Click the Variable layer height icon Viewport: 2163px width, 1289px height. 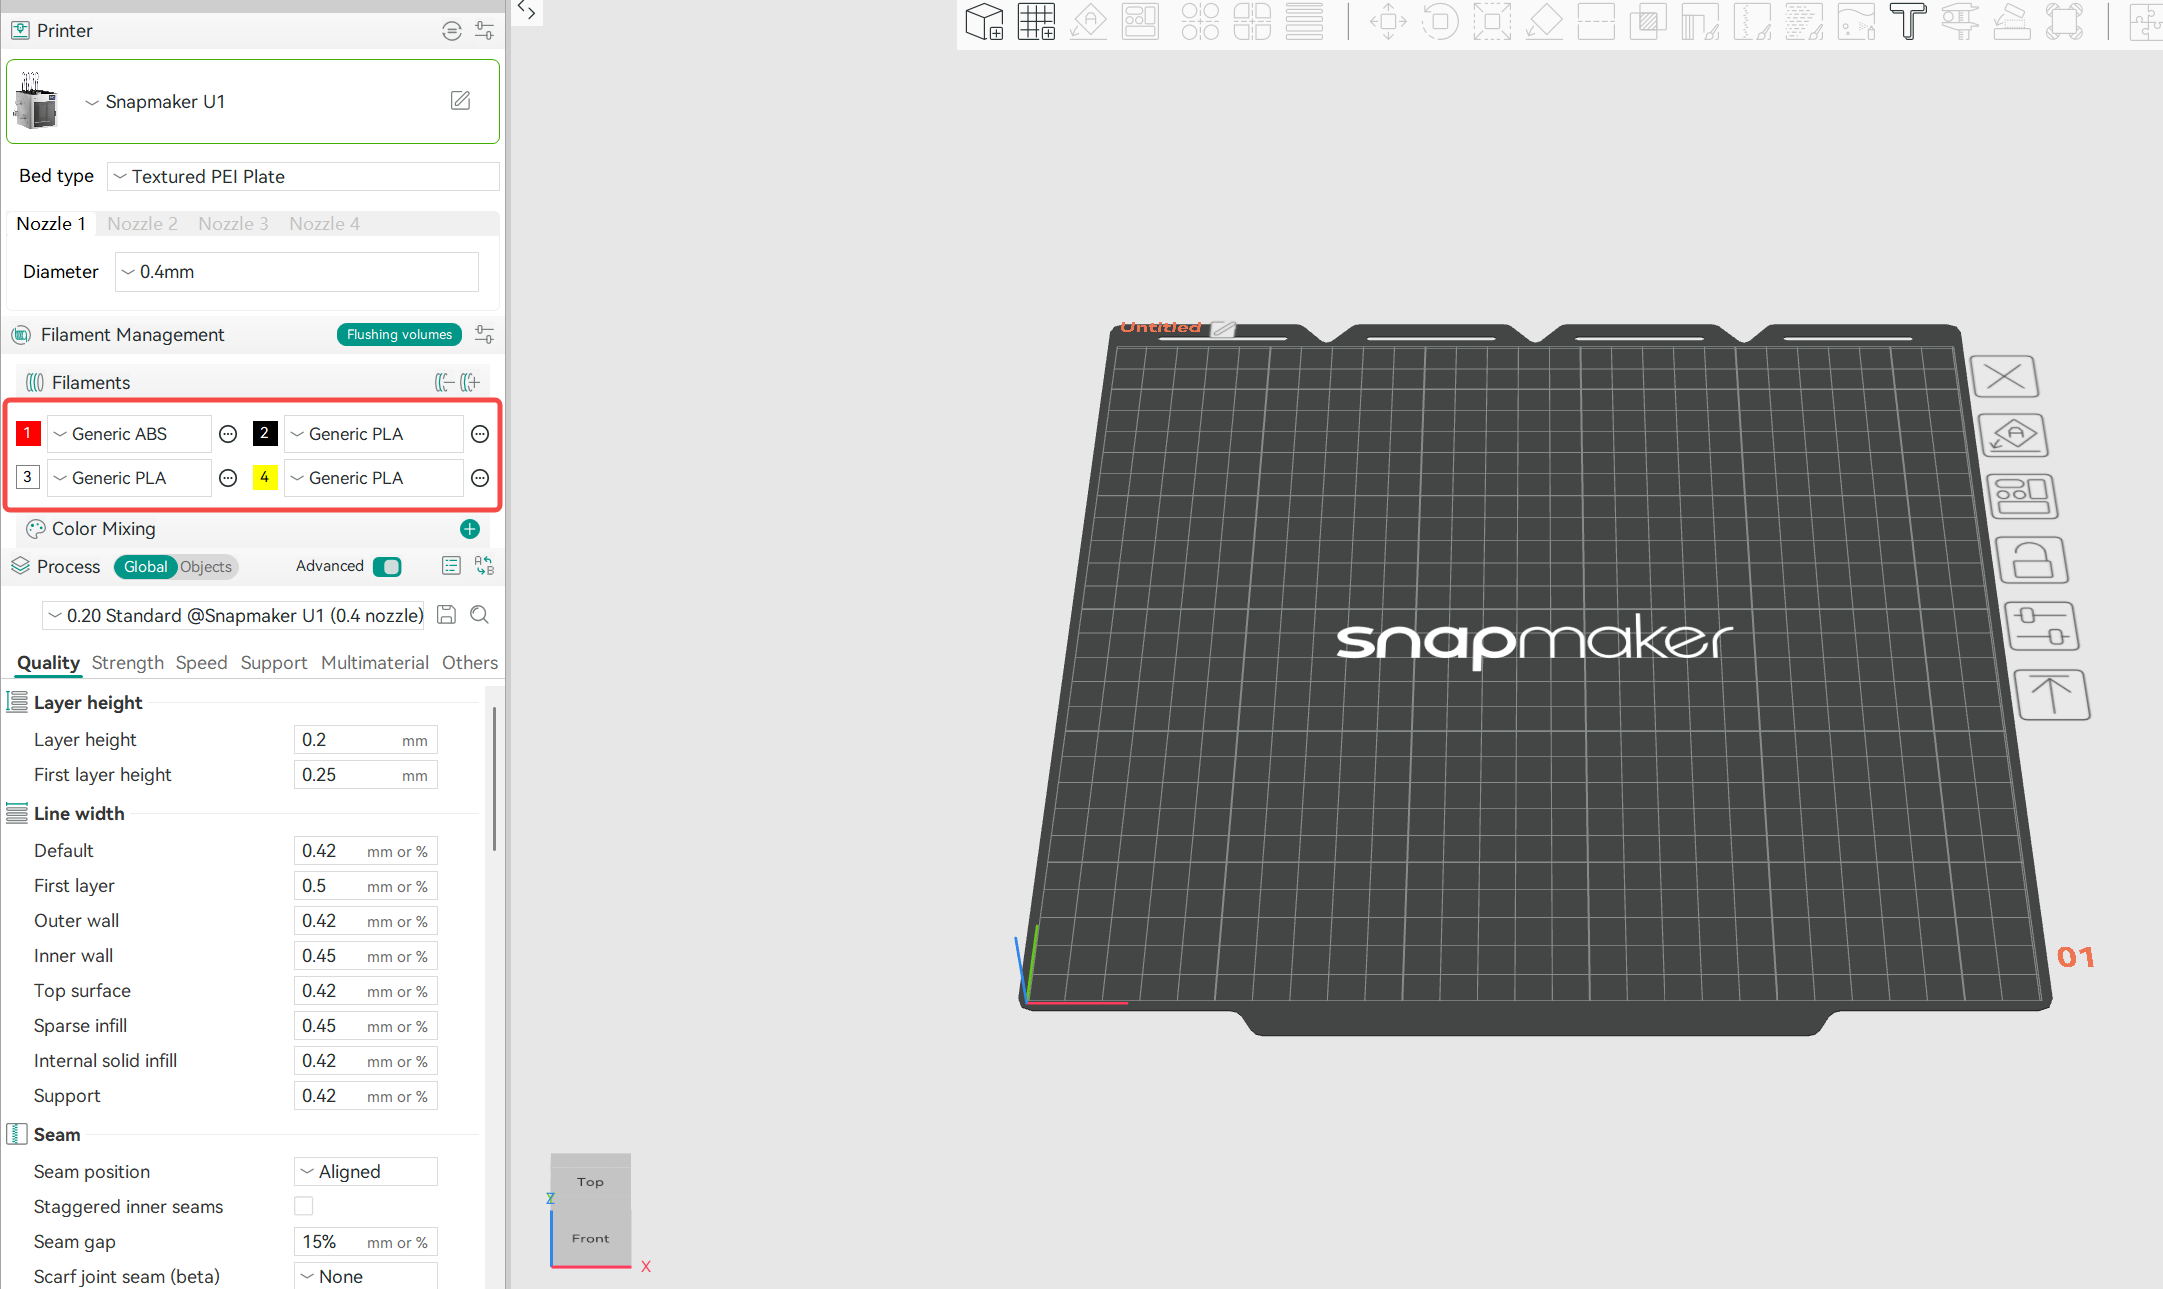tap(1304, 21)
